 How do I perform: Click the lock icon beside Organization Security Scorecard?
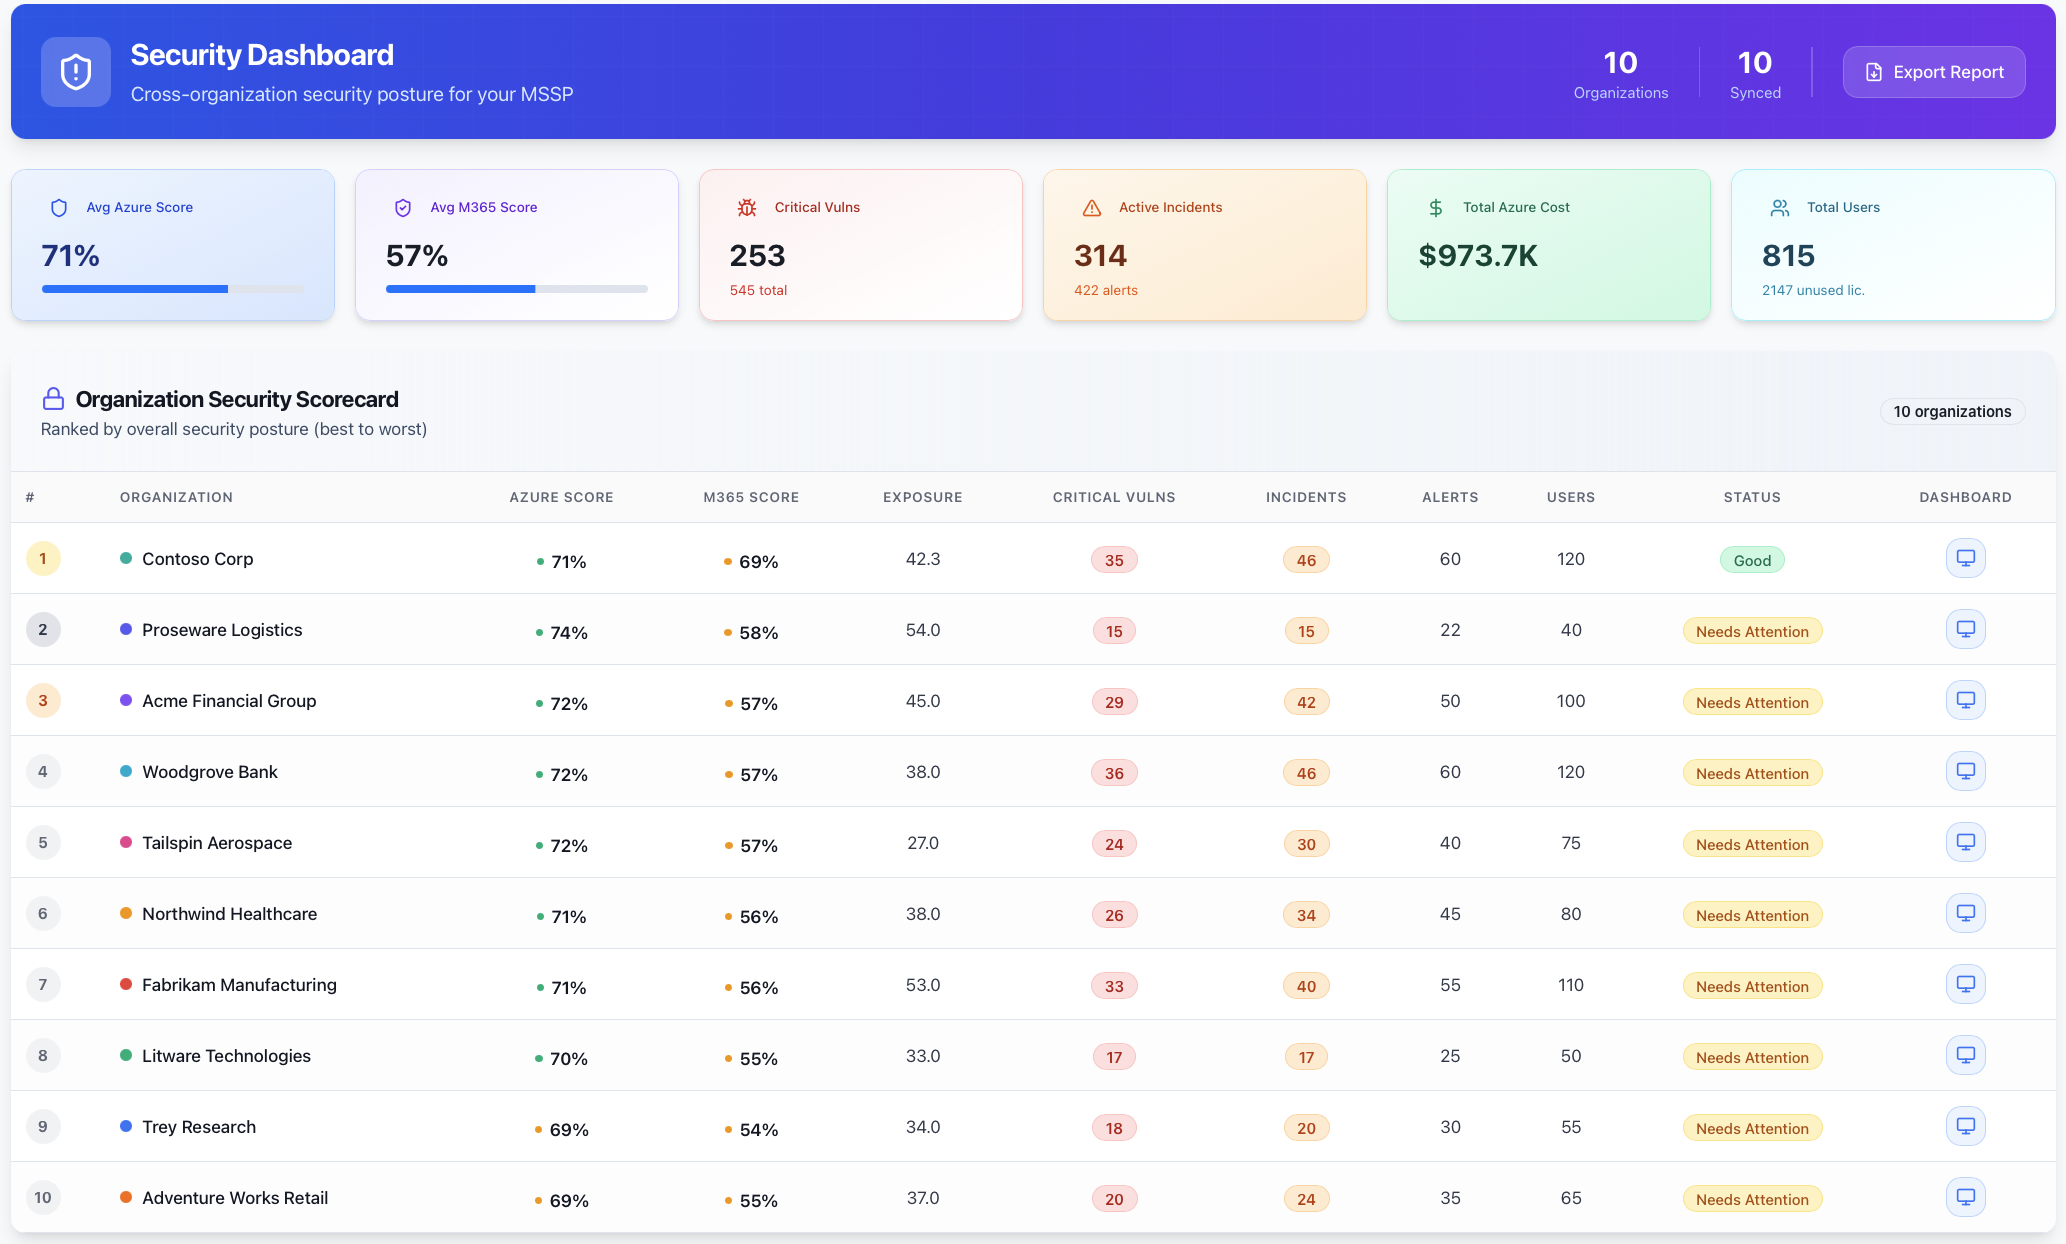pyautogui.click(x=52, y=398)
